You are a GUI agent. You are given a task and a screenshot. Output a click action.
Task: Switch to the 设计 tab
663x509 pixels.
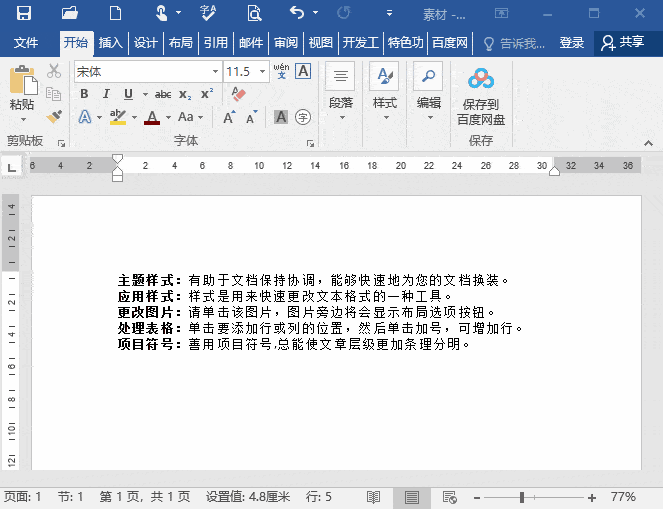[145, 43]
